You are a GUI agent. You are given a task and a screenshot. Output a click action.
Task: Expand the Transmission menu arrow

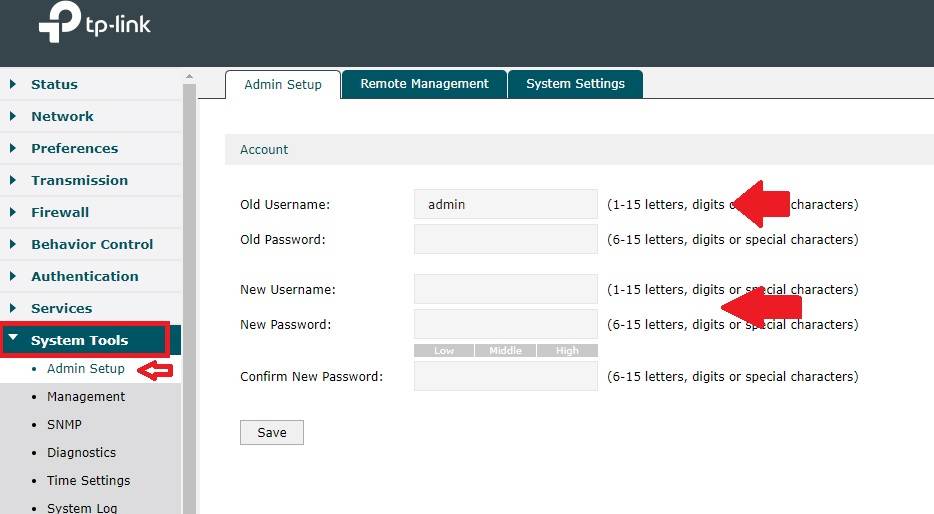[x=13, y=180]
